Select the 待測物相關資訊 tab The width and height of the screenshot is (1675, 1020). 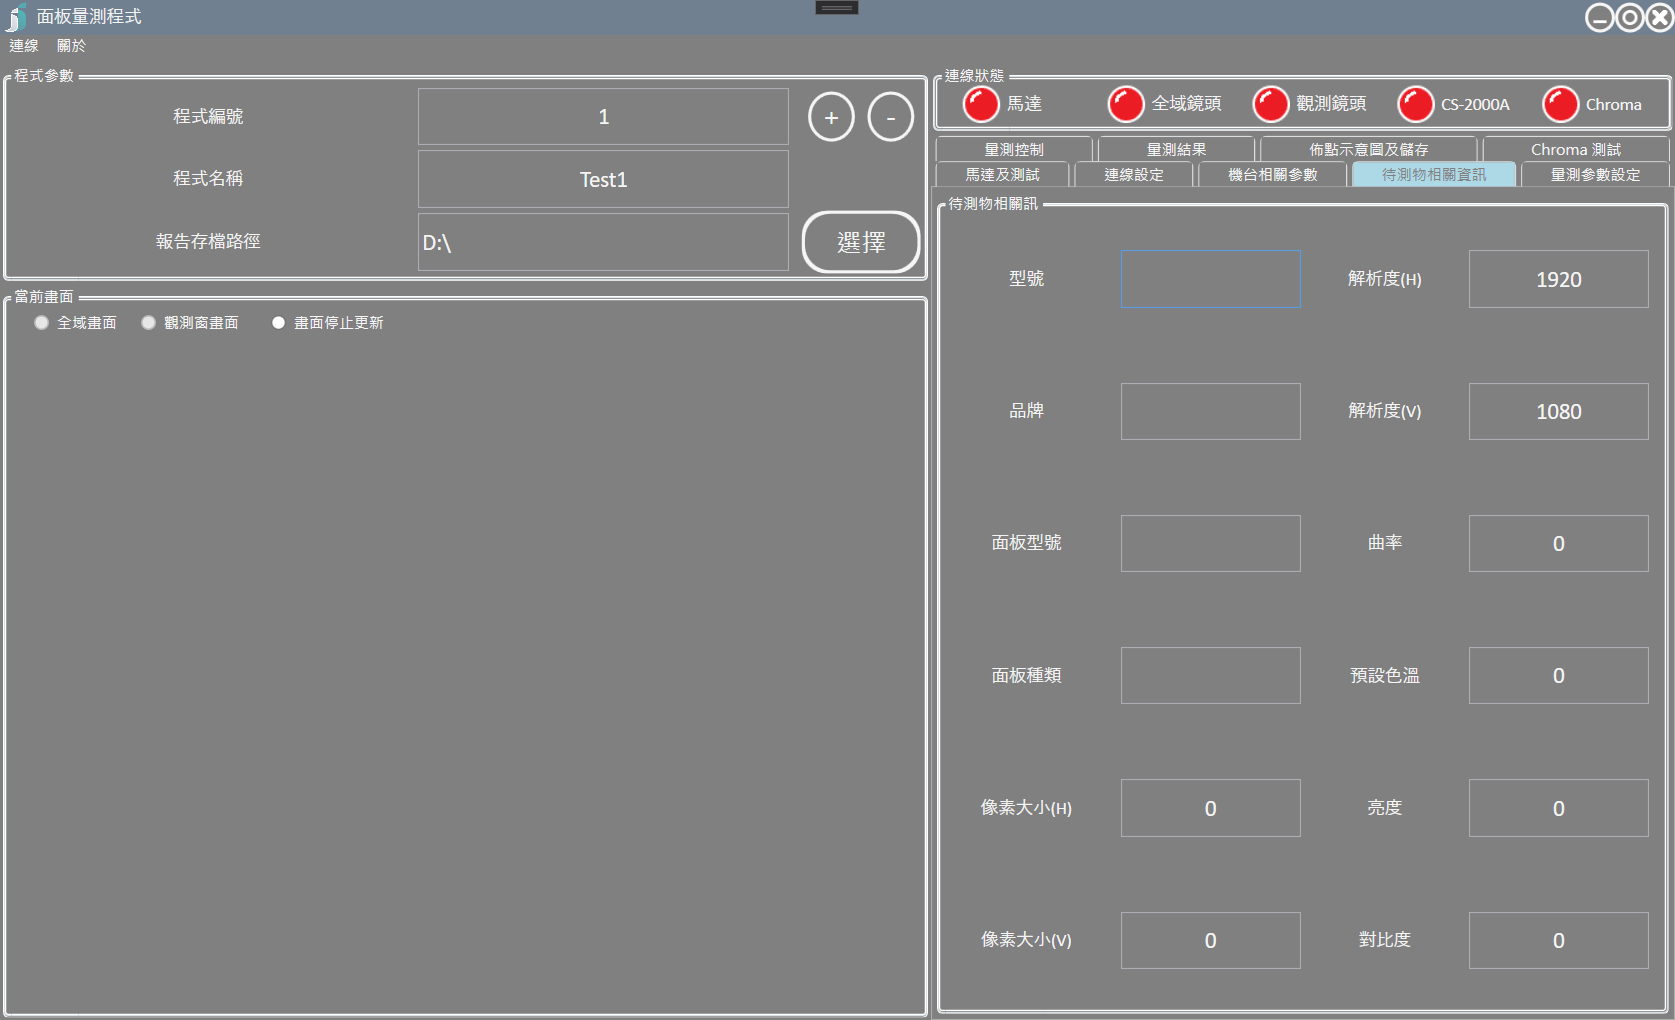[1434, 175]
